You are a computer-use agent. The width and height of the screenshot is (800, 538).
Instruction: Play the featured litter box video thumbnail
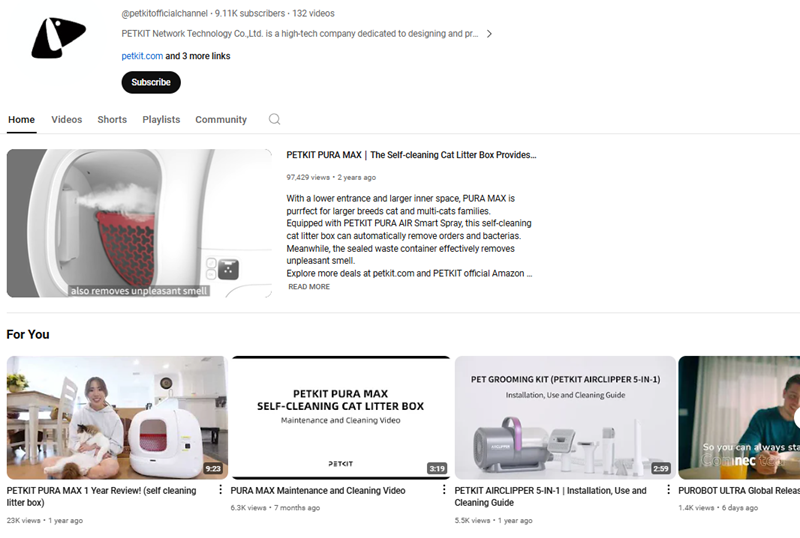(x=139, y=223)
